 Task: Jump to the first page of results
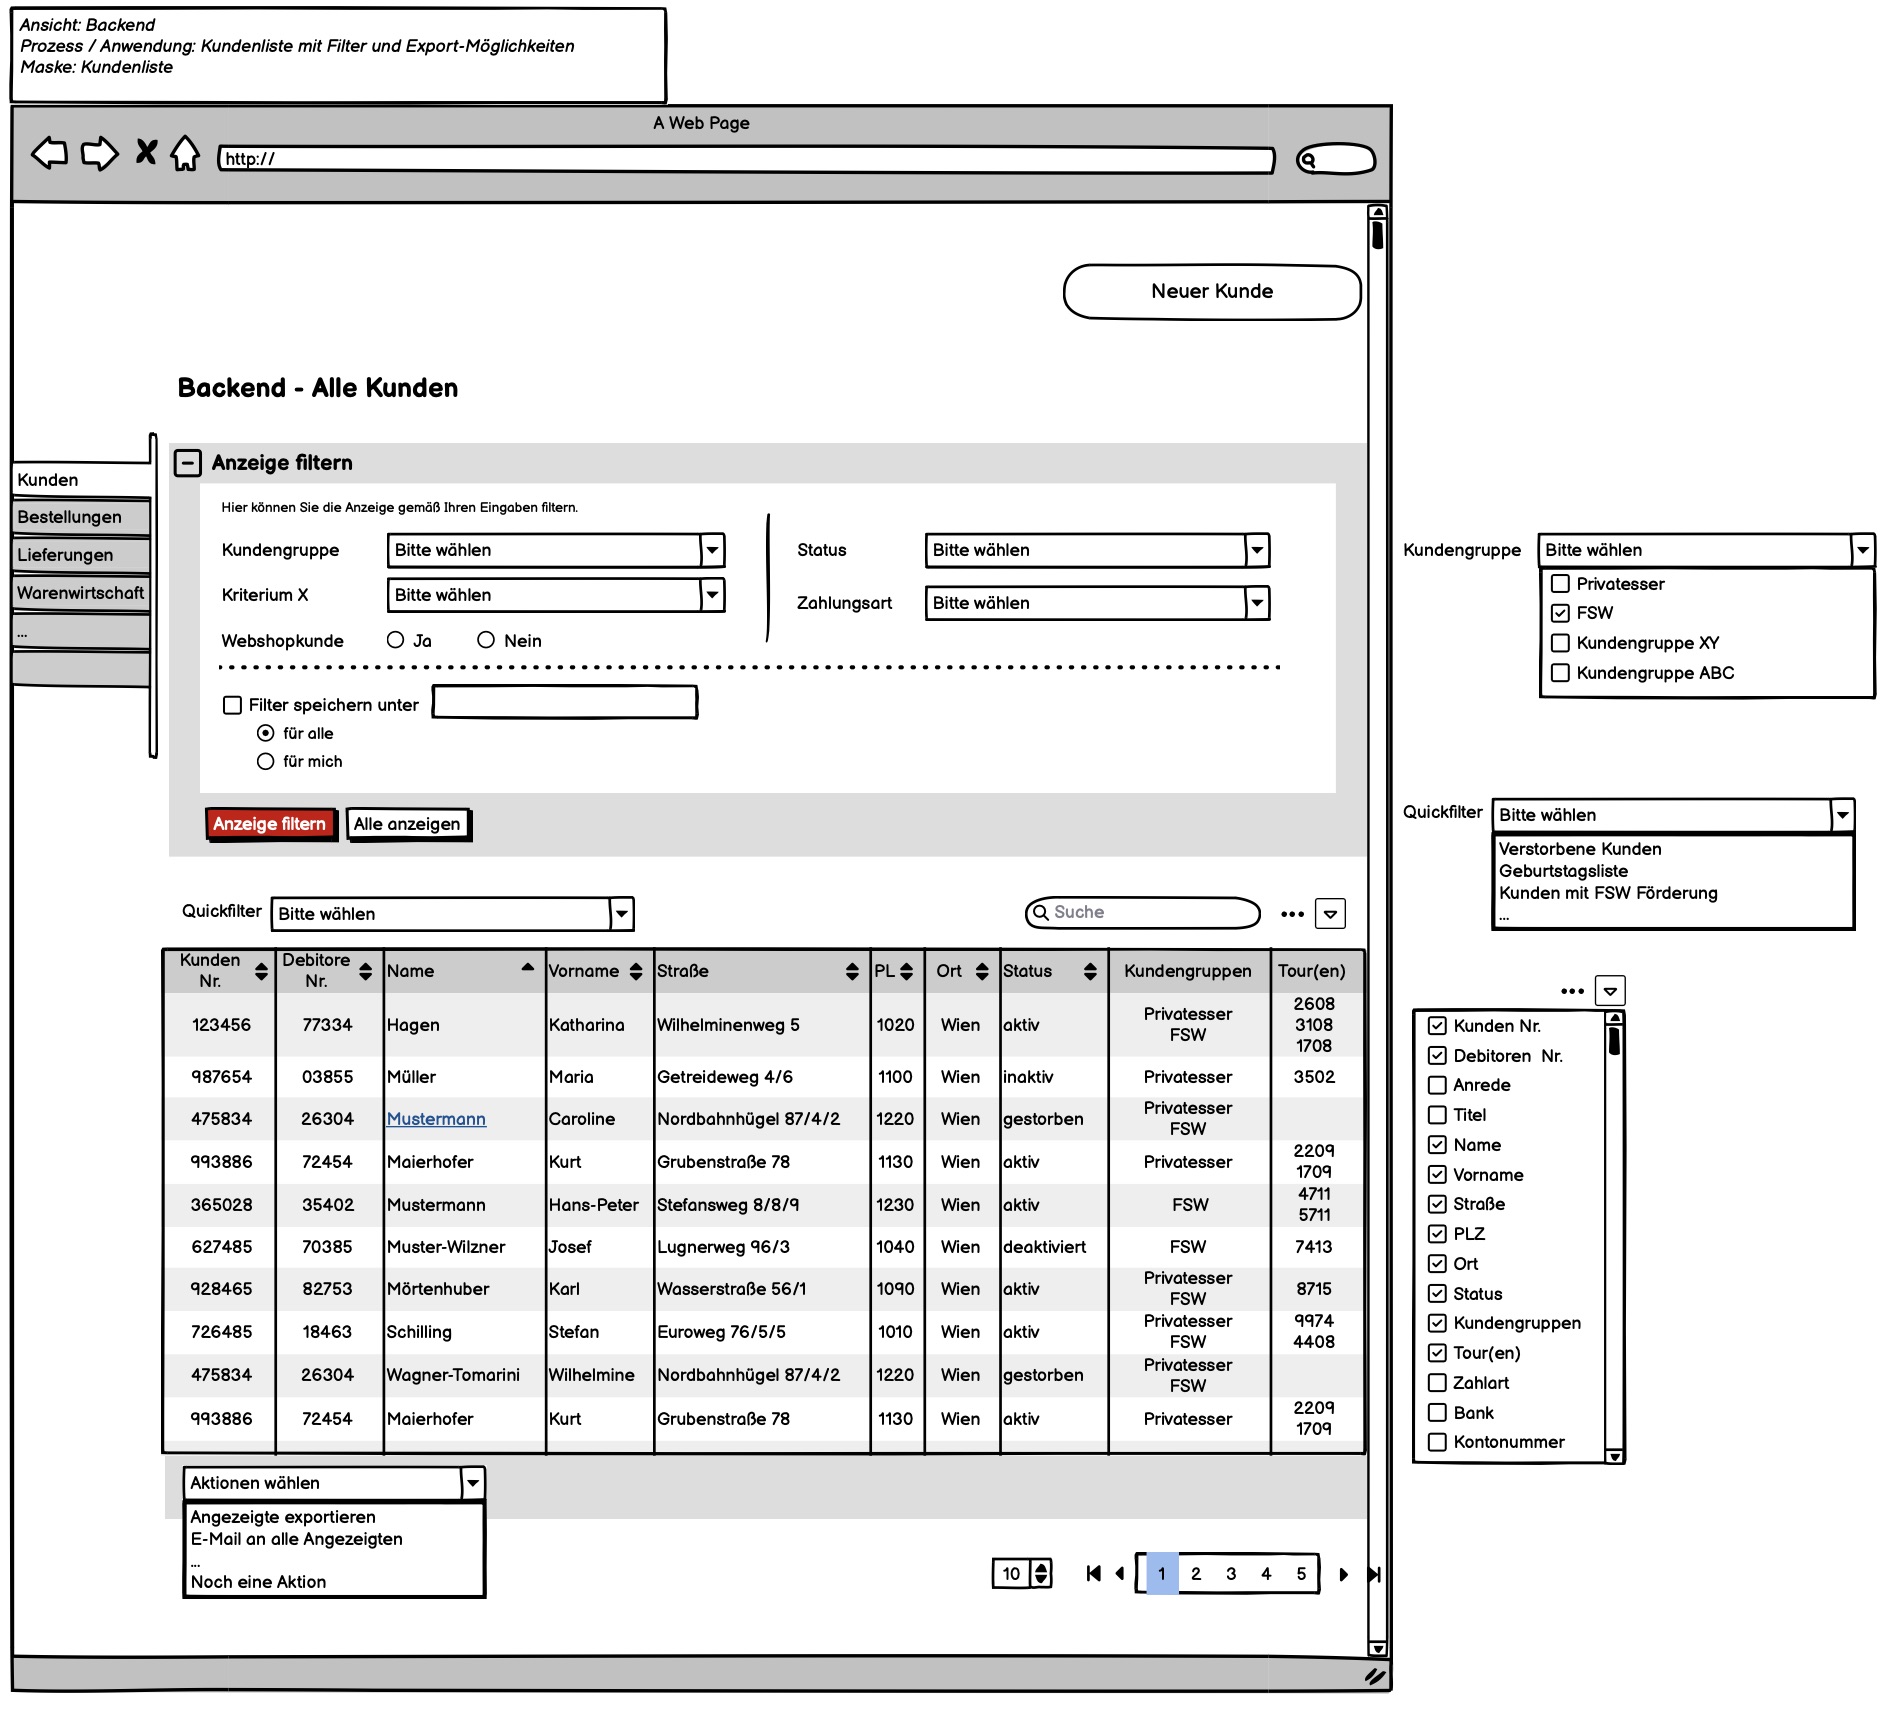coord(1093,1574)
